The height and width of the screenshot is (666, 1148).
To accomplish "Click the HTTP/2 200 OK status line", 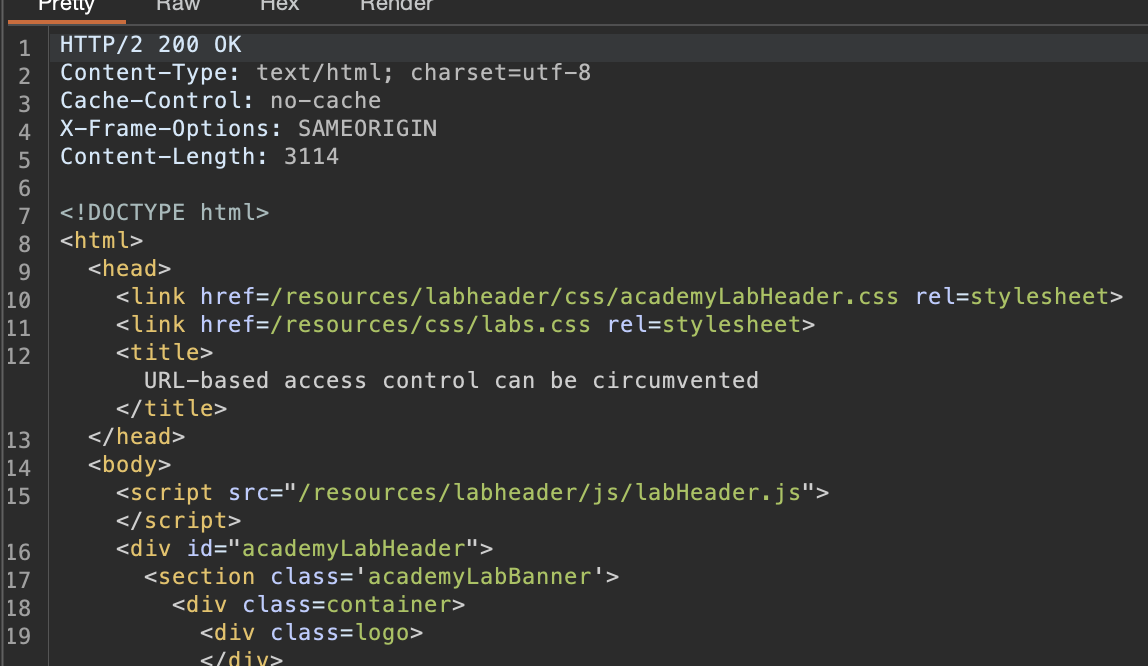I will (150, 45).
